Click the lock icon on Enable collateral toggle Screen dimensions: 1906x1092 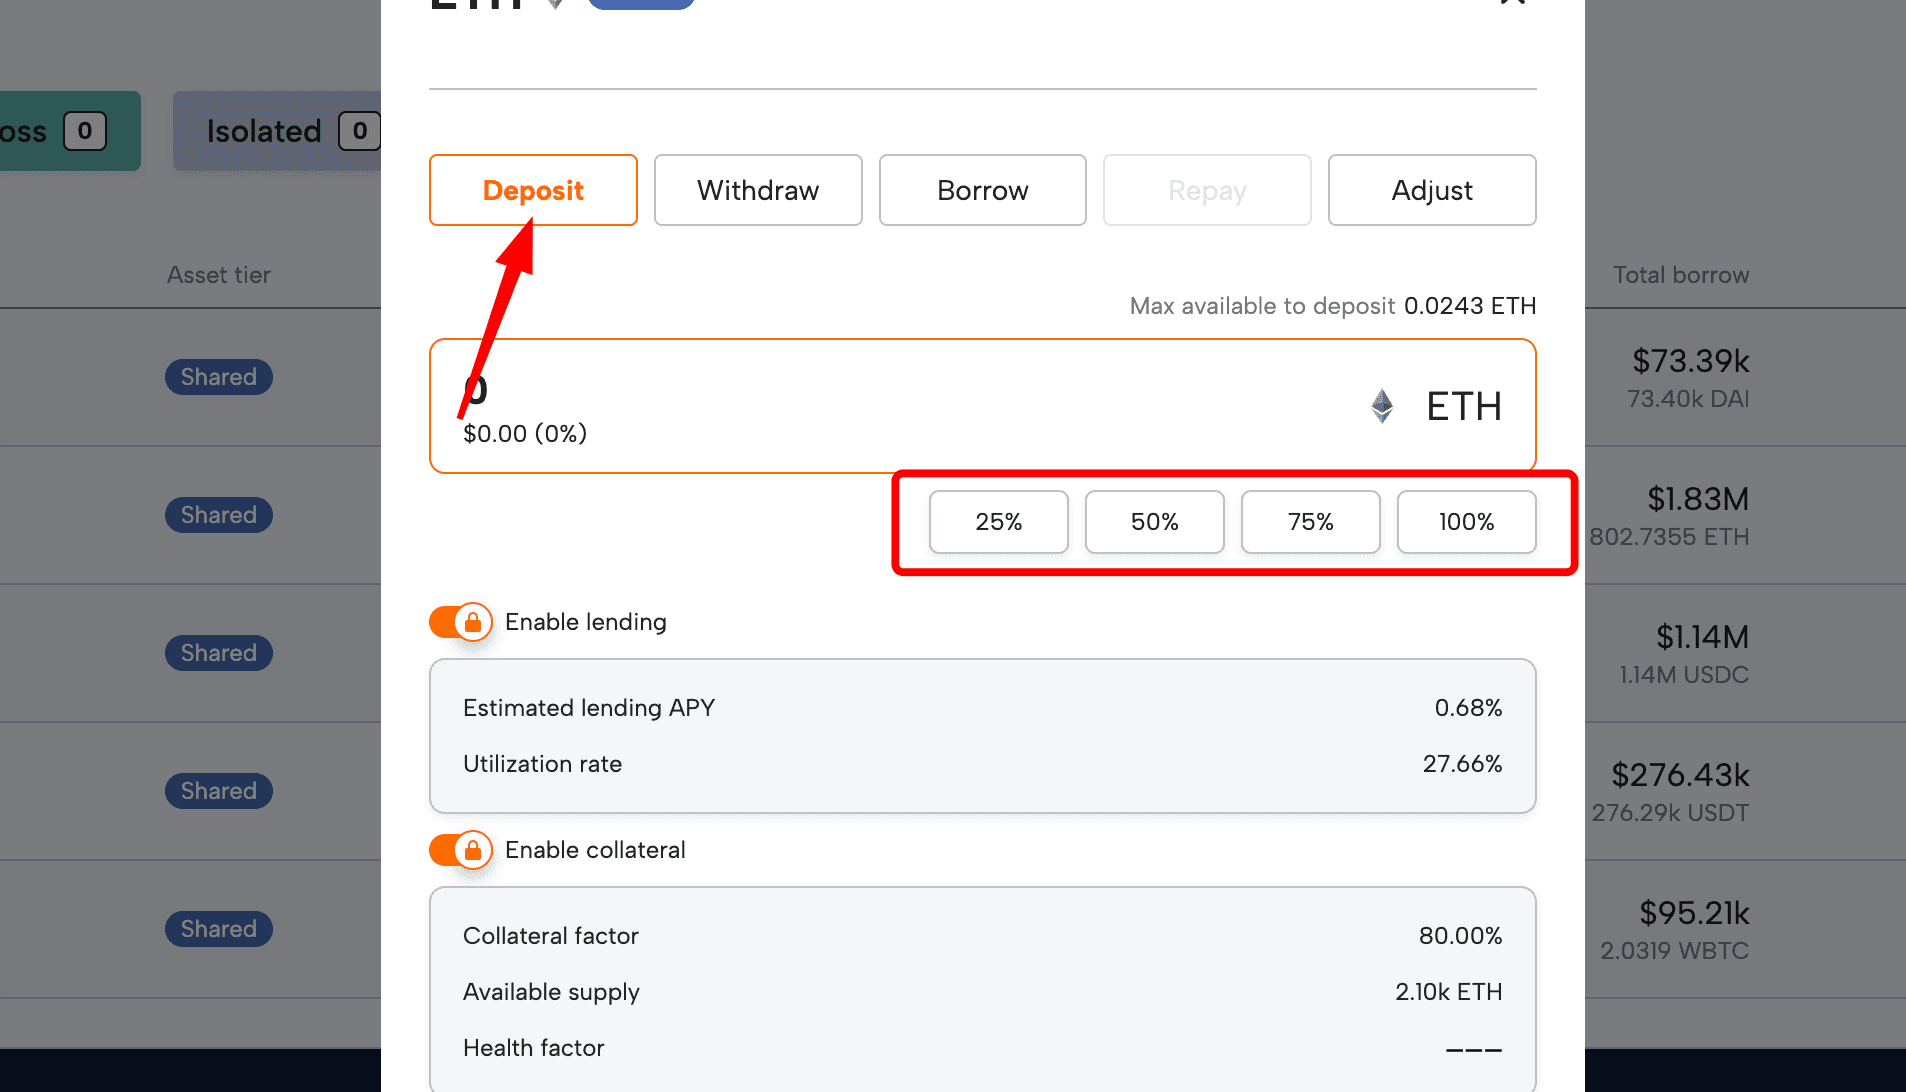(473, 850)
